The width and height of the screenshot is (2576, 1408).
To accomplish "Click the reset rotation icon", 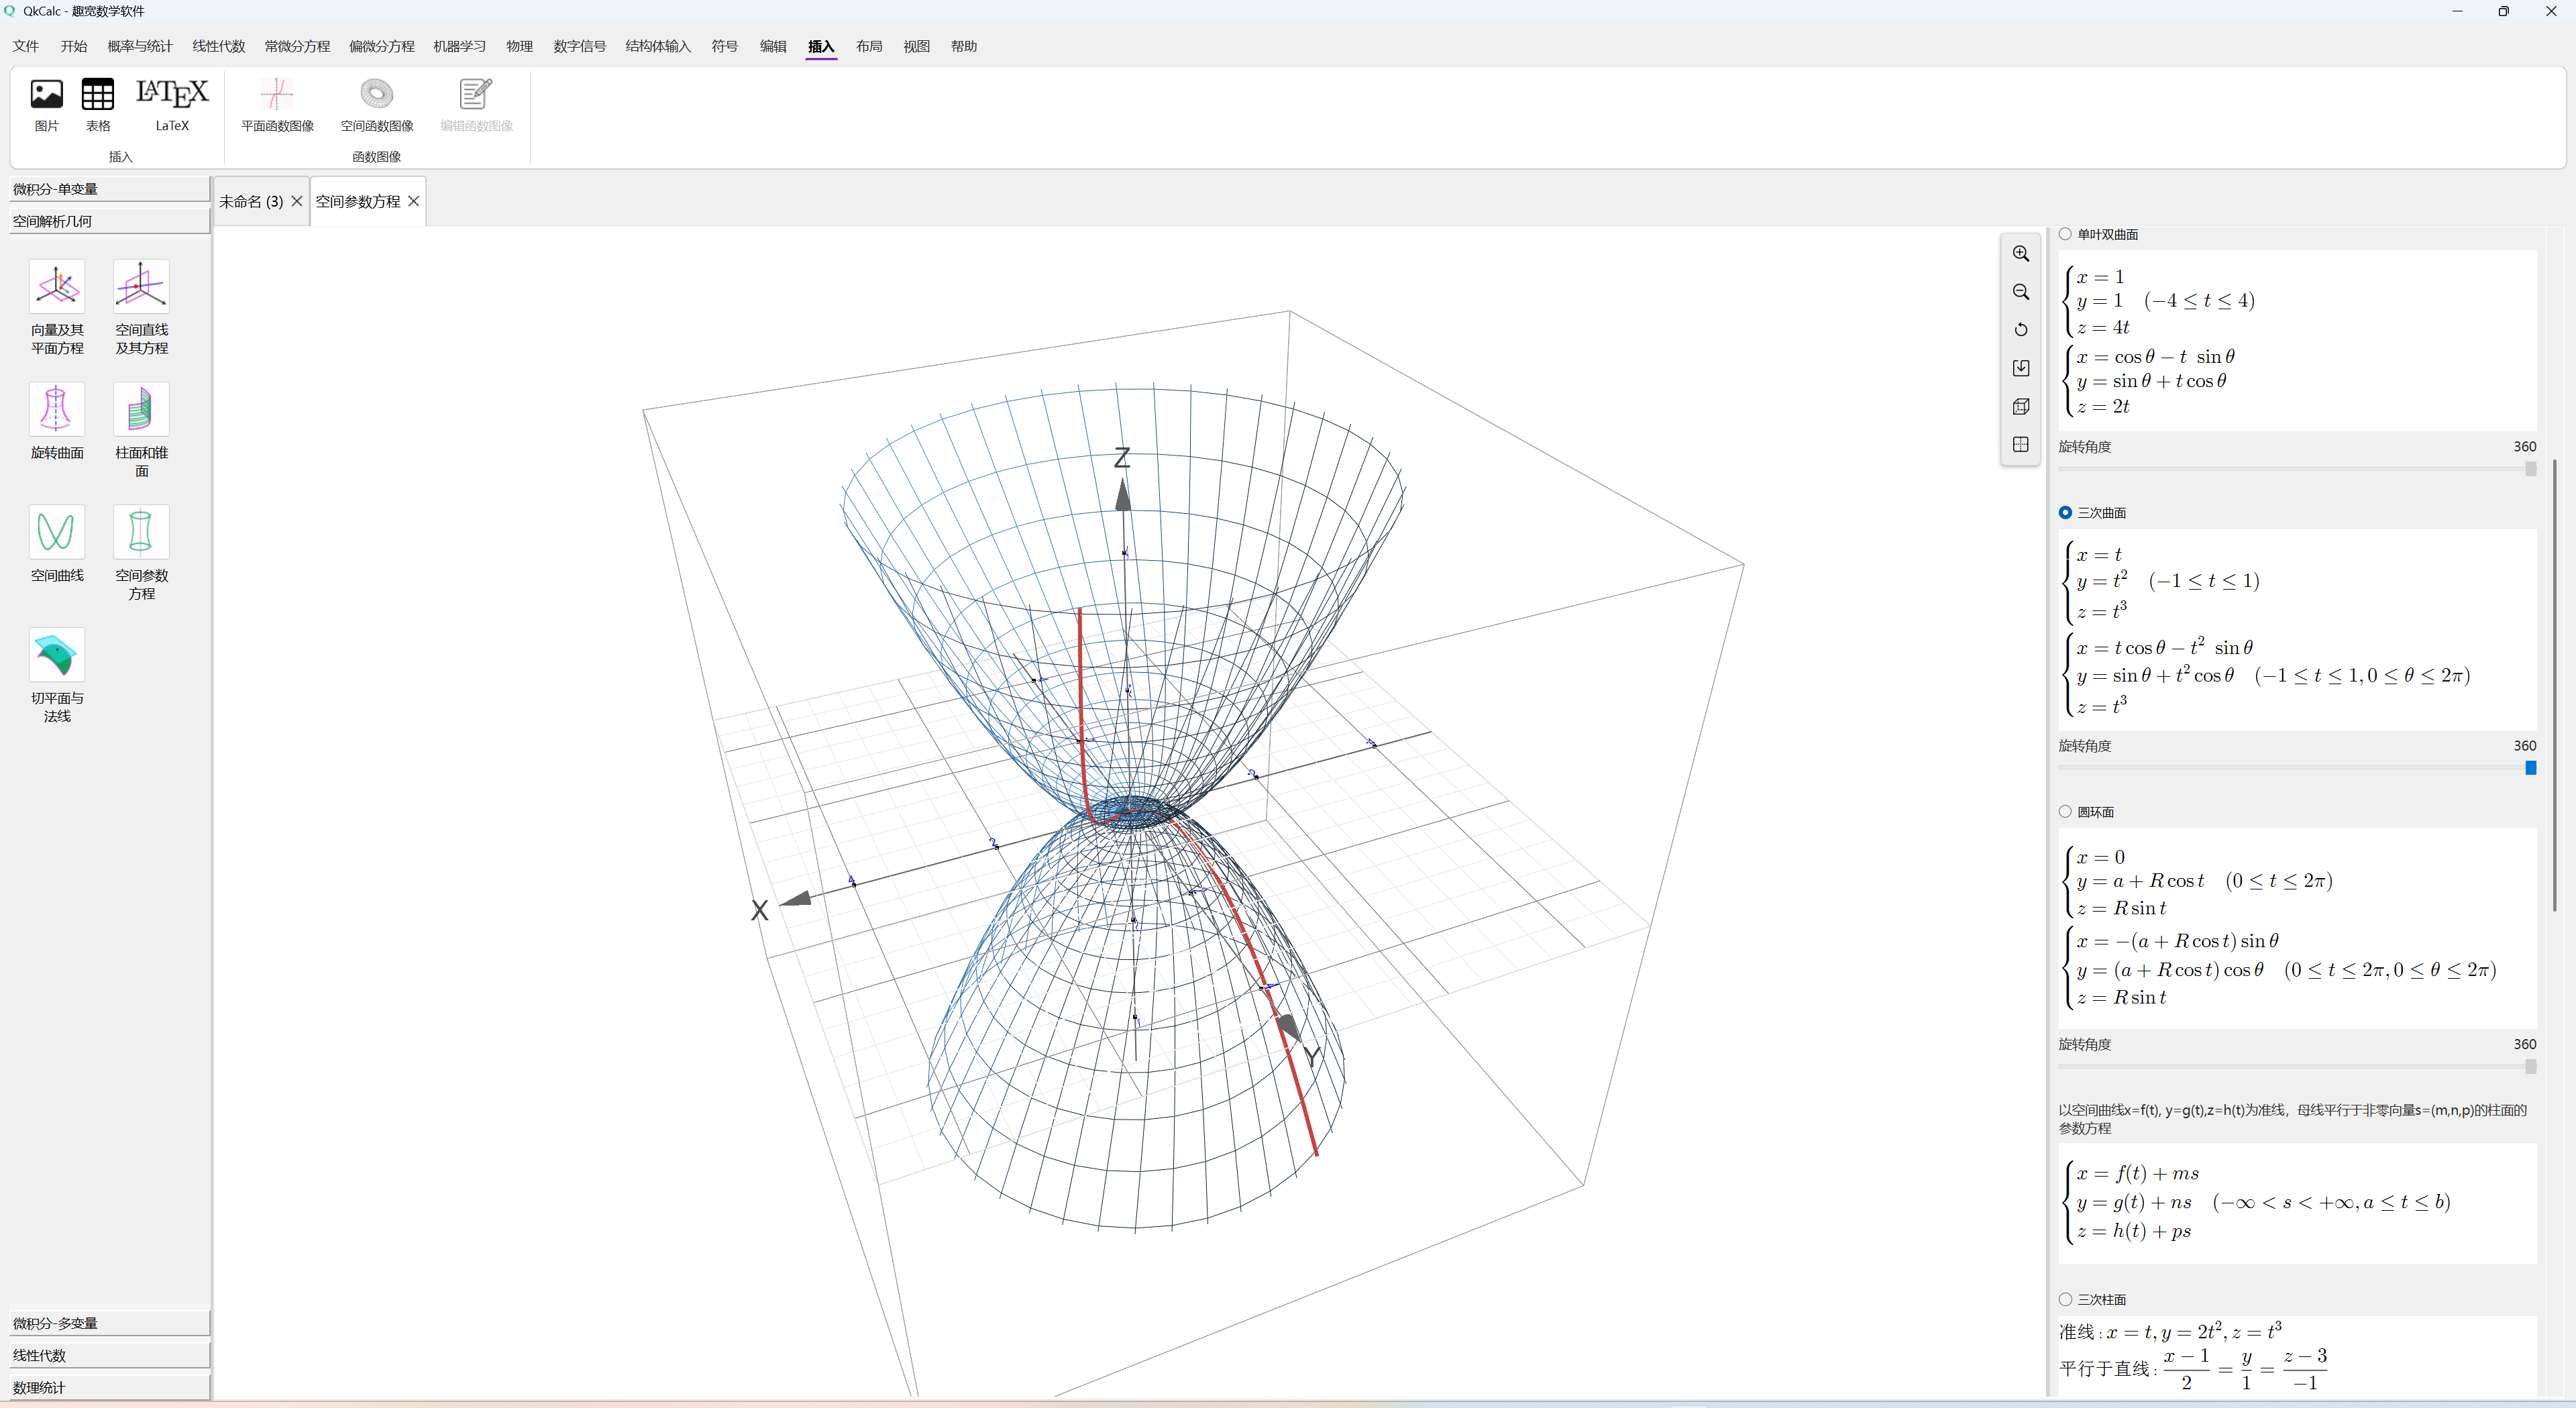I will pyautogui.click(x=2020, y=330).
